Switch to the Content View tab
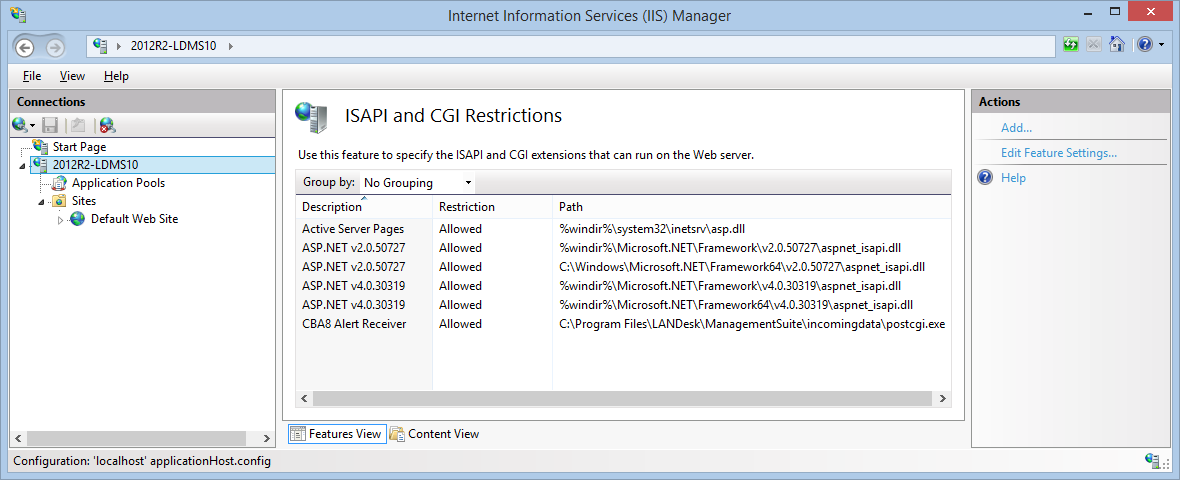1180x480 pixels. point(435,434)
